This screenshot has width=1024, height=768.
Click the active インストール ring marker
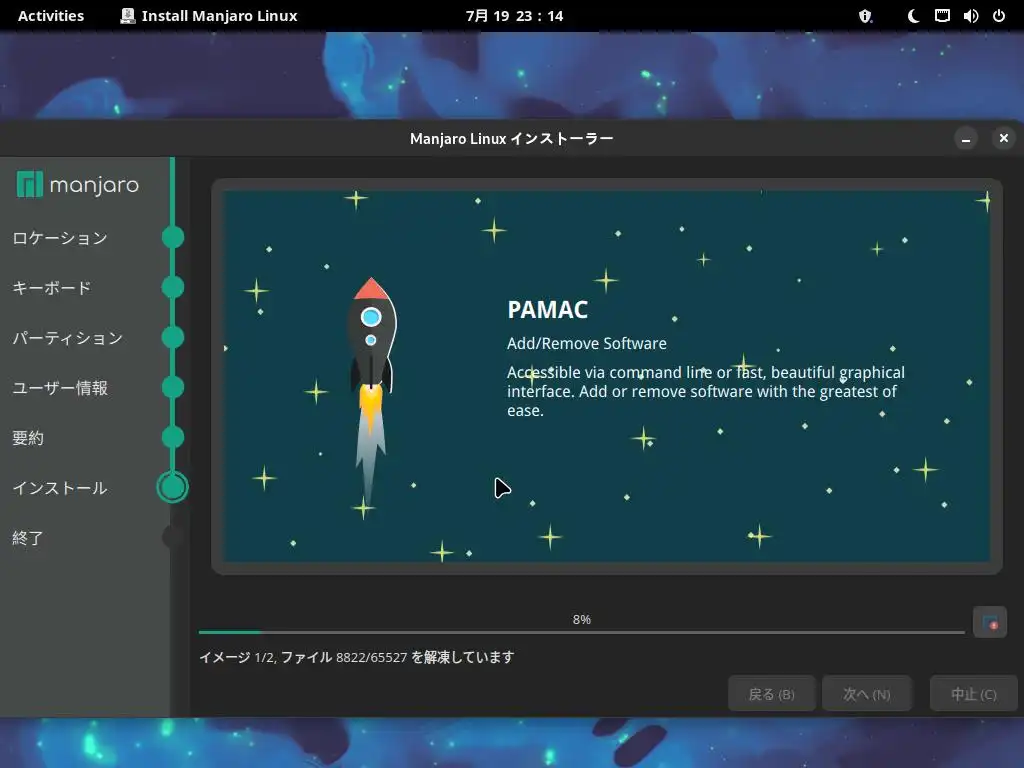(x=173, y=487)
